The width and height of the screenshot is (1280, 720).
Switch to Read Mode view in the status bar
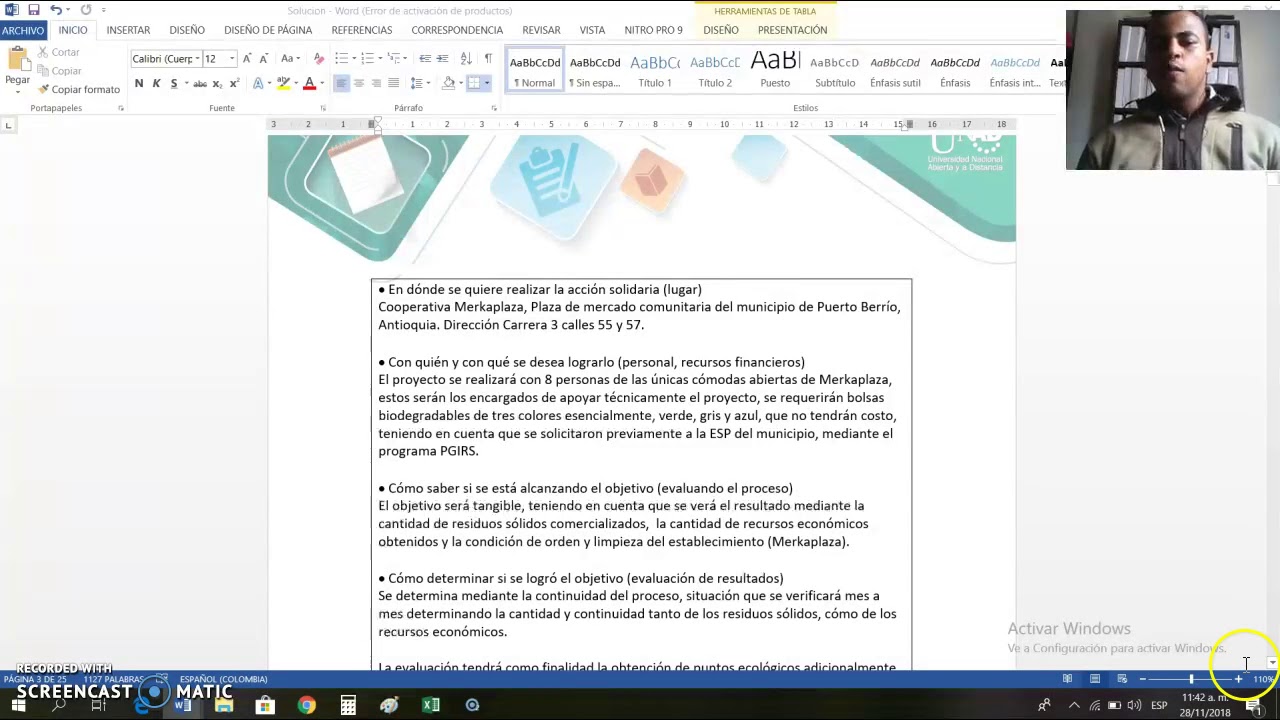pyautogui.click(x=1067, y=679)
